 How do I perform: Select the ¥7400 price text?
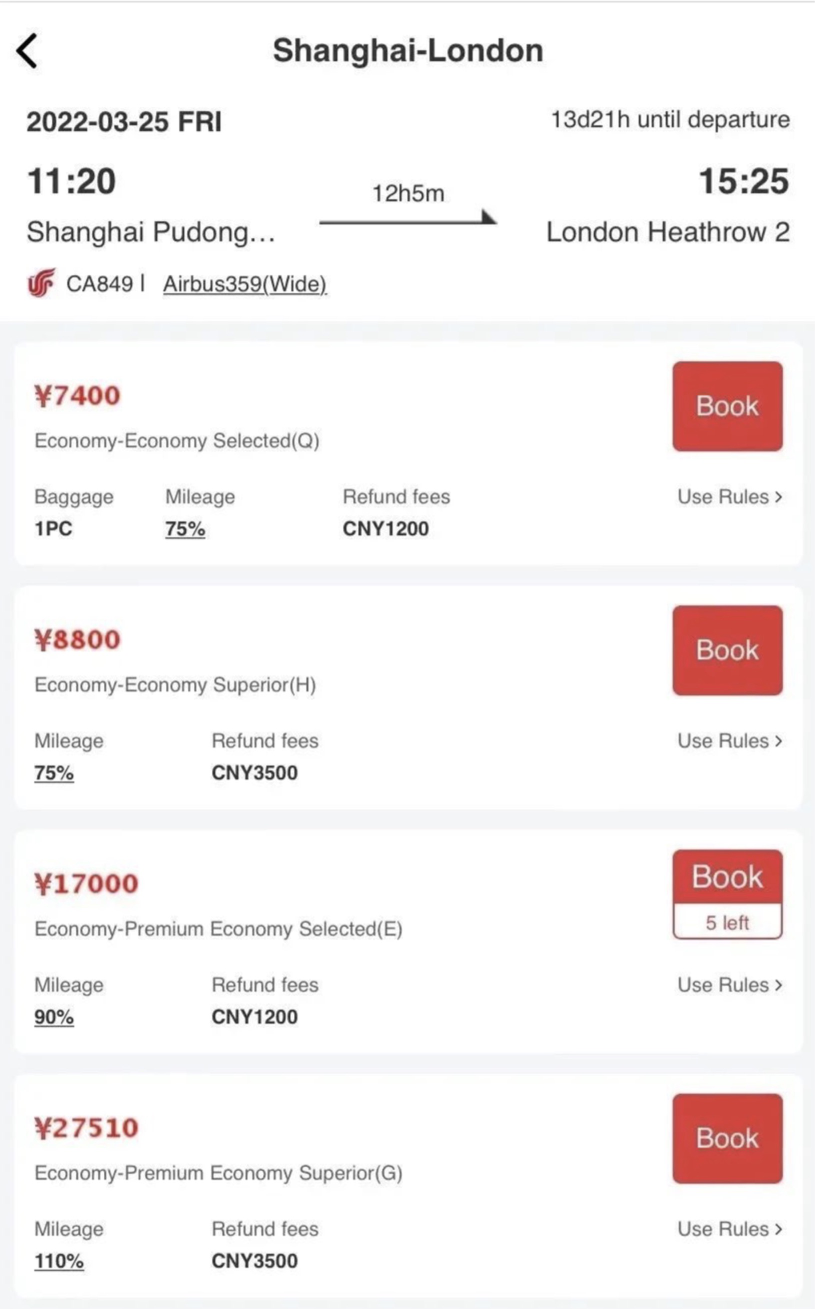[77, 395]
